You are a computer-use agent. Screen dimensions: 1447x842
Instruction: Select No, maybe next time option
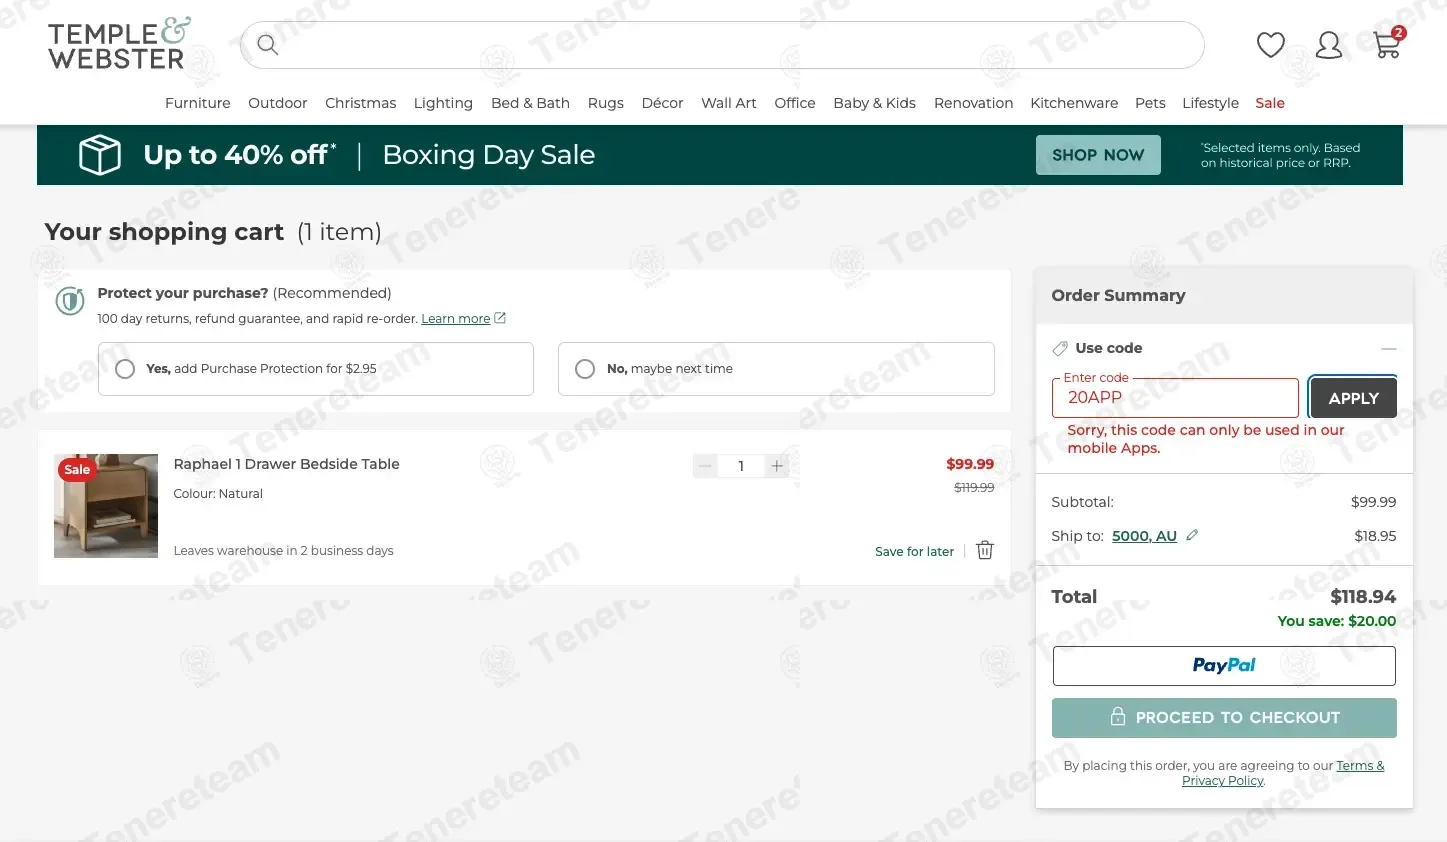coord(585,369)
